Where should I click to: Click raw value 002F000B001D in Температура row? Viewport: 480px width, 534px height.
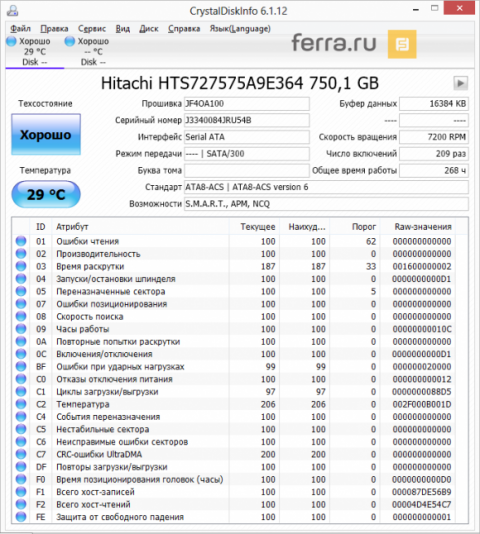[422, 404]
